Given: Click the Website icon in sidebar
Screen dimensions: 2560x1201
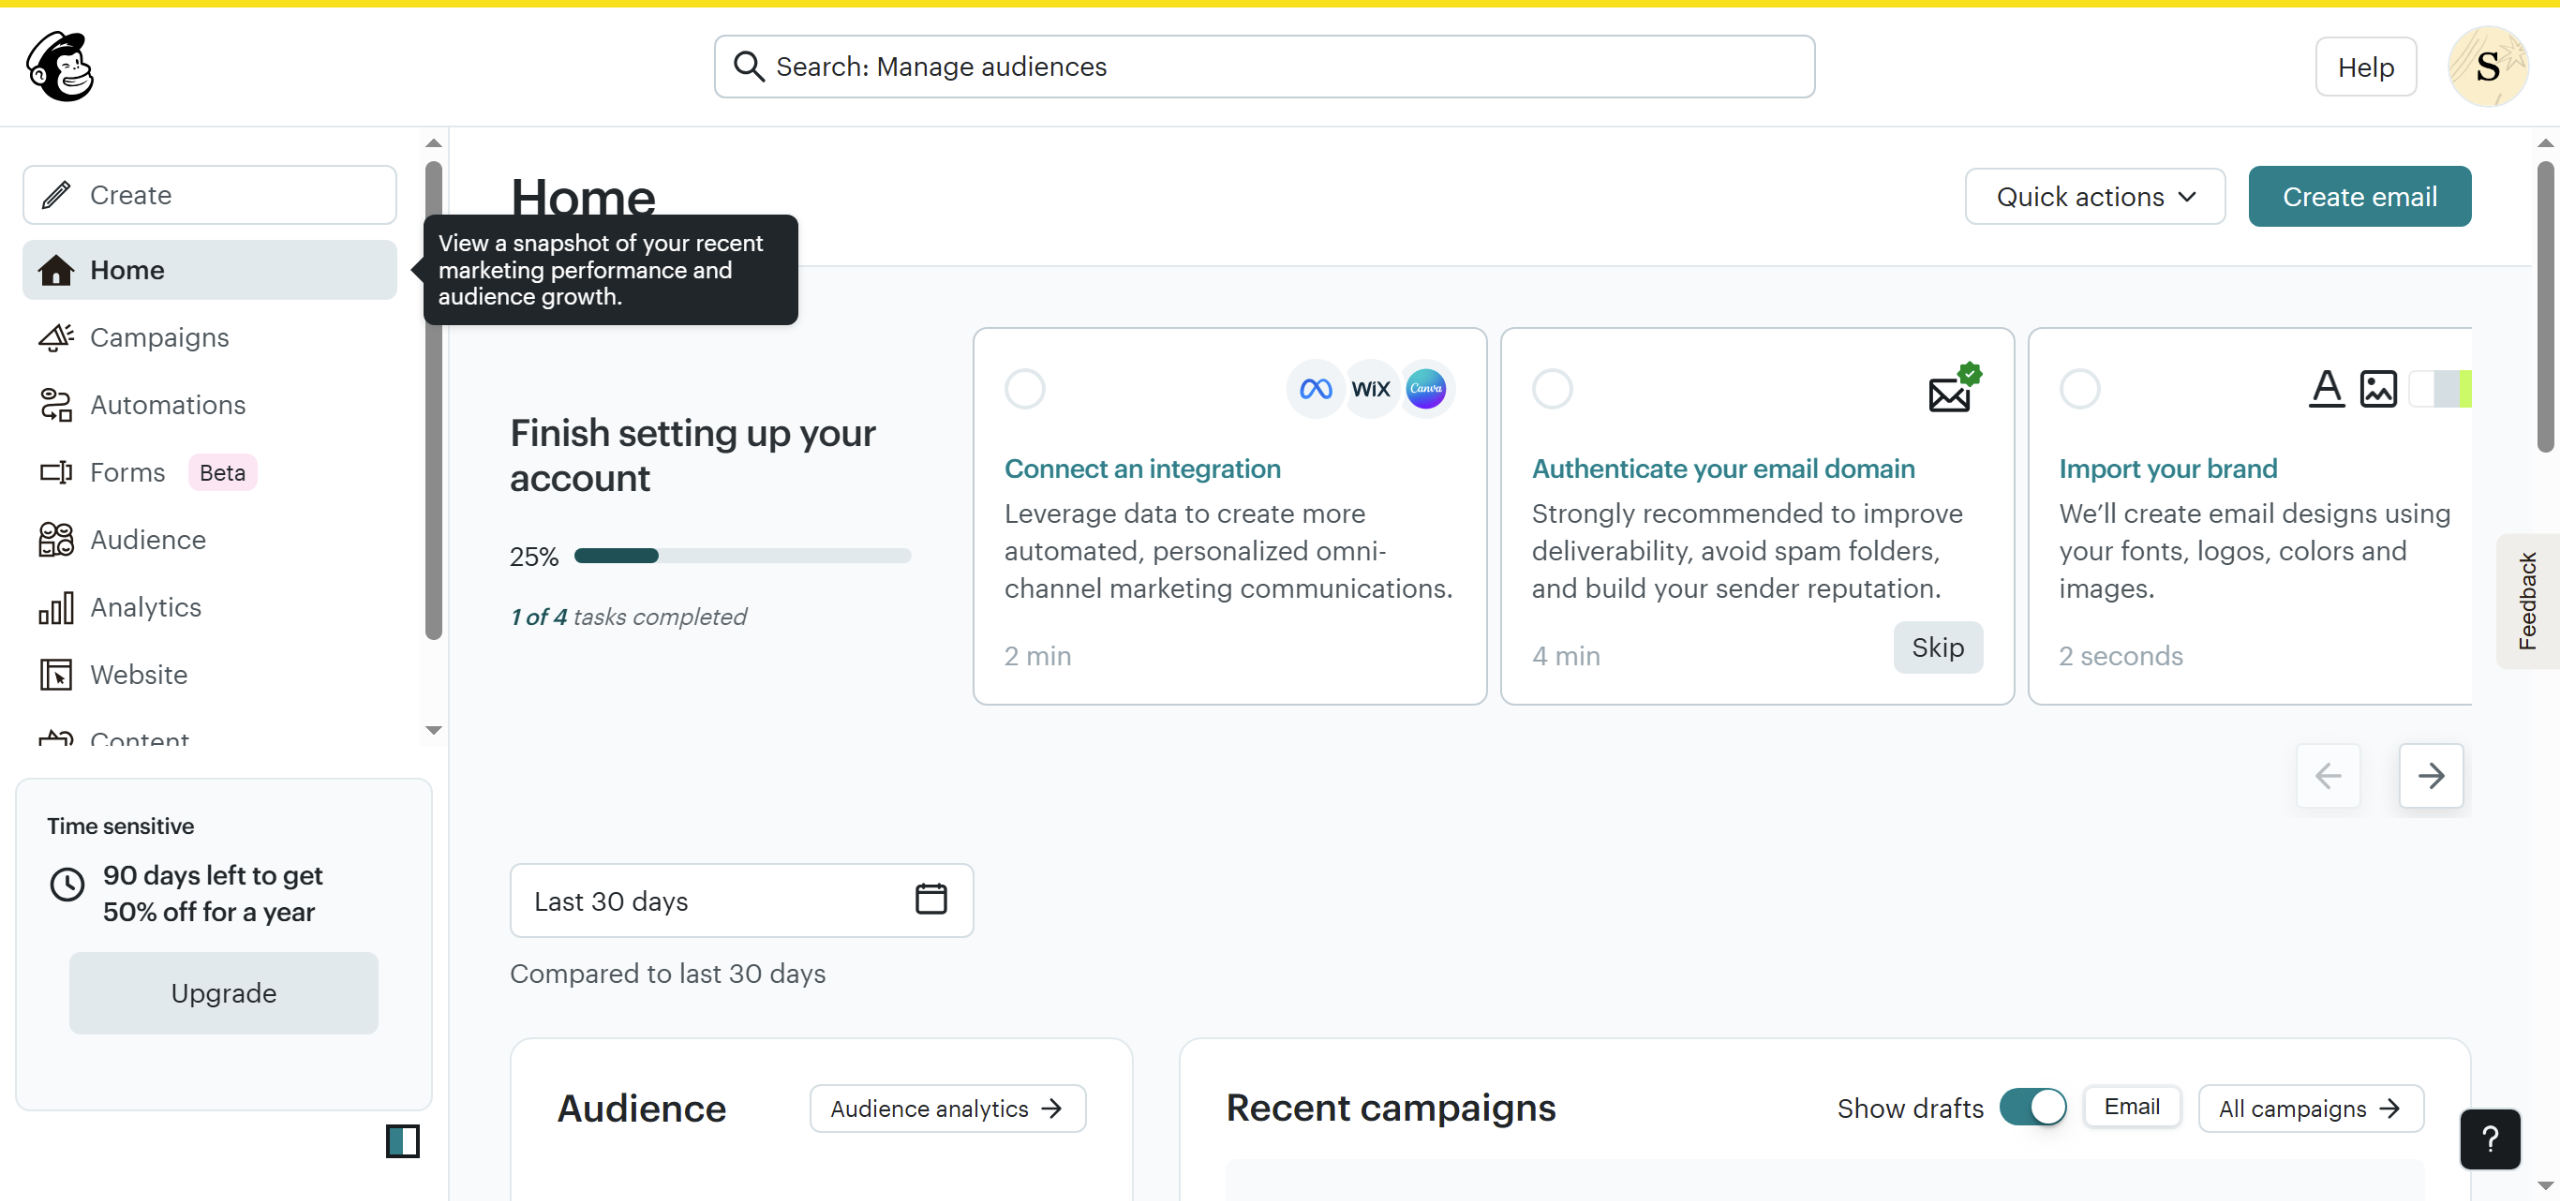Looking at the screenshot, I should (56, 675).
